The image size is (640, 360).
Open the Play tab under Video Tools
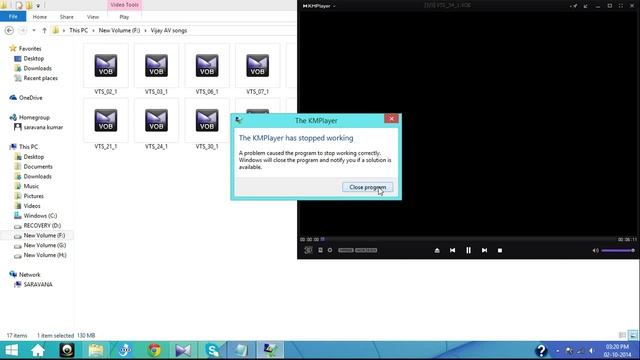(124, 17)
